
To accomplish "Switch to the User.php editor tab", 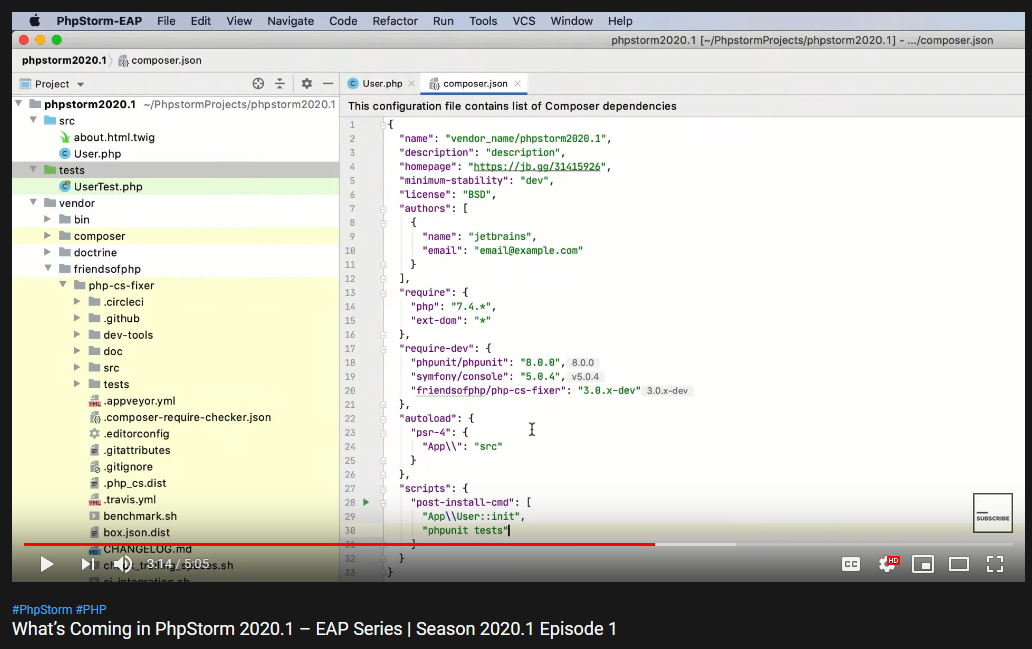I will (382, 84).
